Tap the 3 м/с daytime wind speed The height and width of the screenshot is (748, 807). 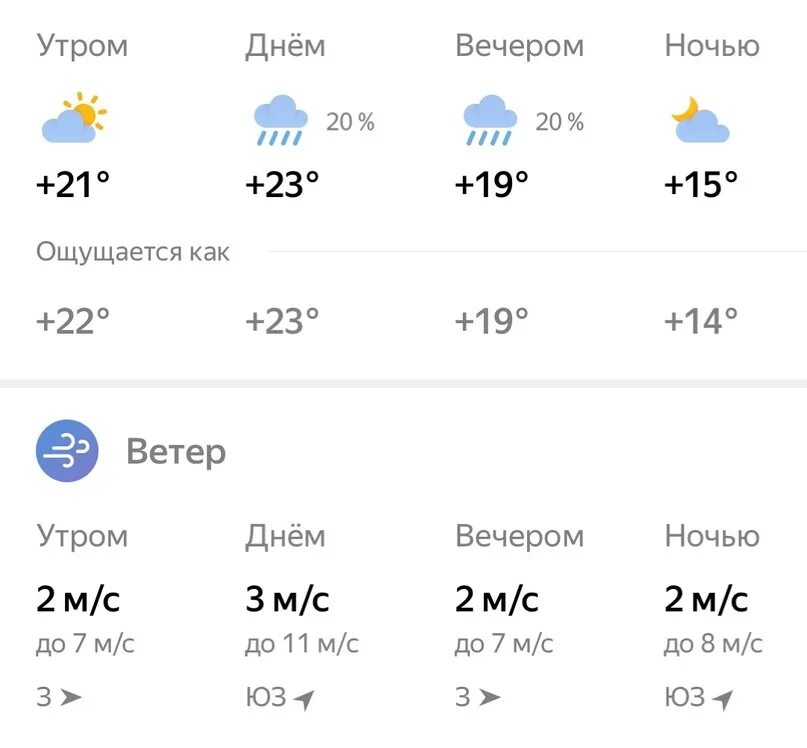[287, 599]
